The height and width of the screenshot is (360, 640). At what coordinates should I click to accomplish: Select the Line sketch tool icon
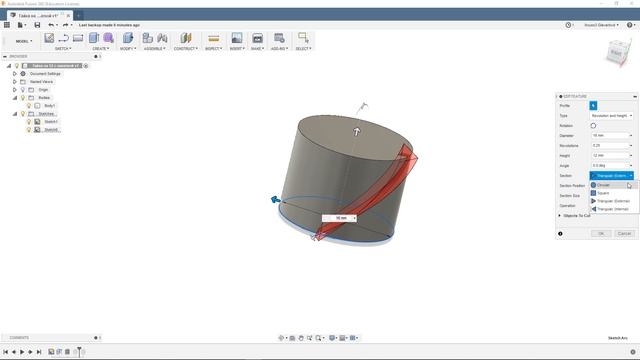(x=63, y=38)
